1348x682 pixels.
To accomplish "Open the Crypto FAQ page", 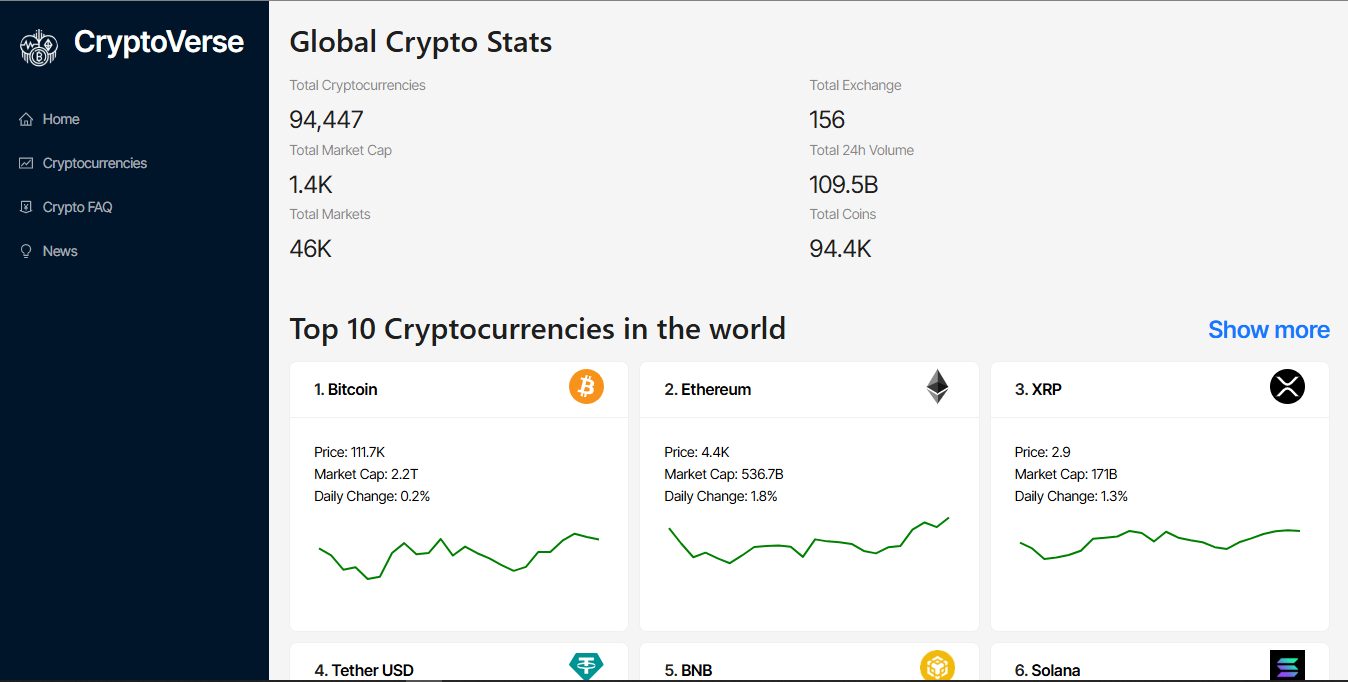I will 77,207.
